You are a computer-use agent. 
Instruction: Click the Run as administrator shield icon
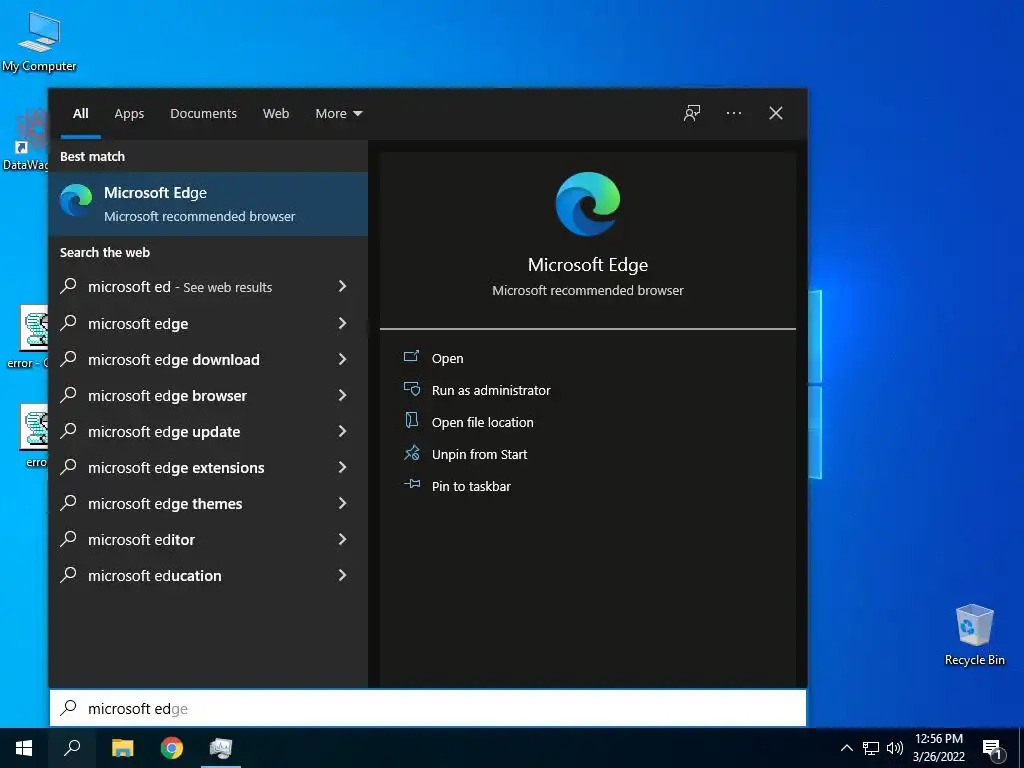coord(411,389)
